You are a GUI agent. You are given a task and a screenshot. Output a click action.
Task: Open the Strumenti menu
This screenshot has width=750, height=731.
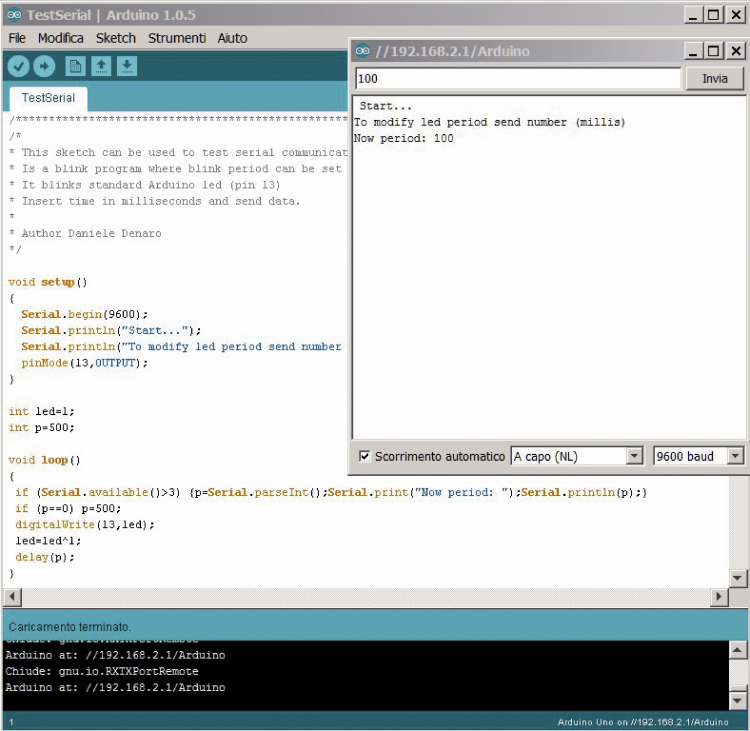[177, 38]
